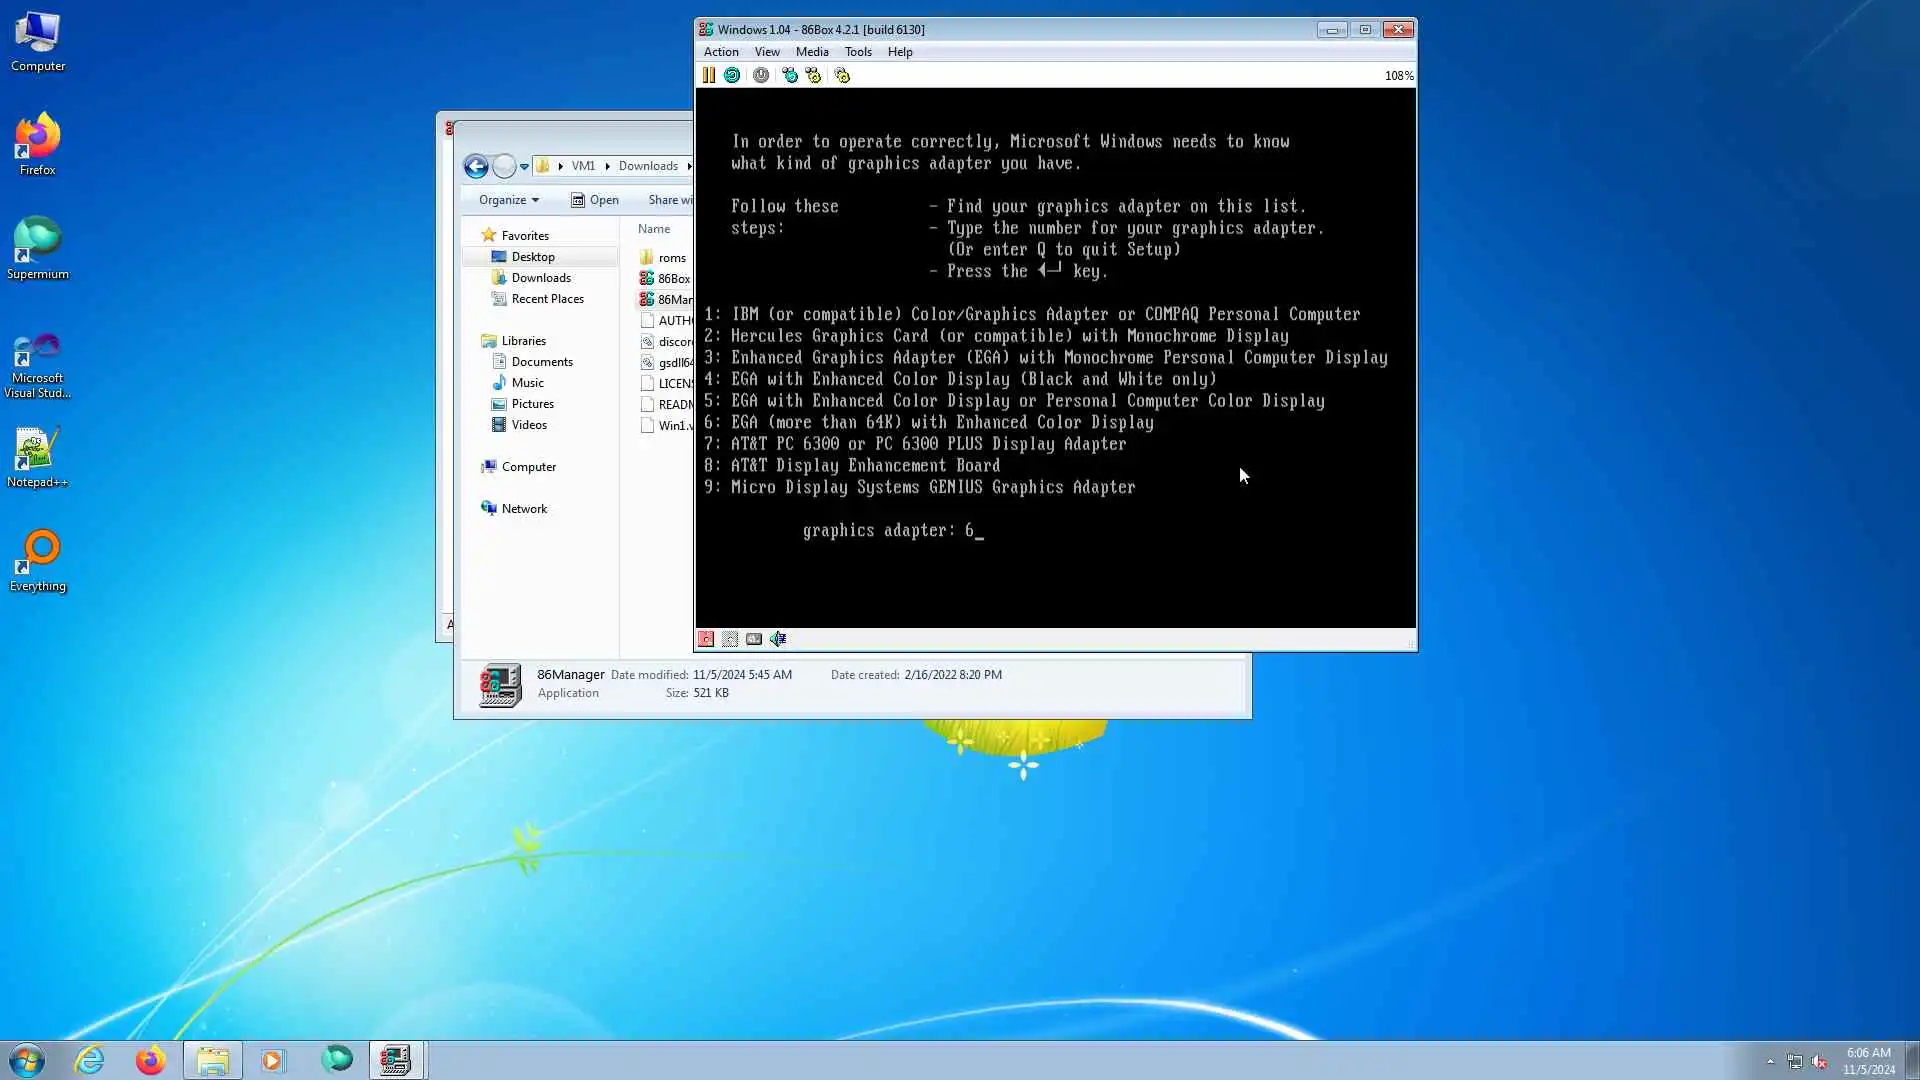Click the yellow Ctrl+Alt+Esc toolbar icon
The width and height of the screenshot is (1920, 1080).
point(813,75)
